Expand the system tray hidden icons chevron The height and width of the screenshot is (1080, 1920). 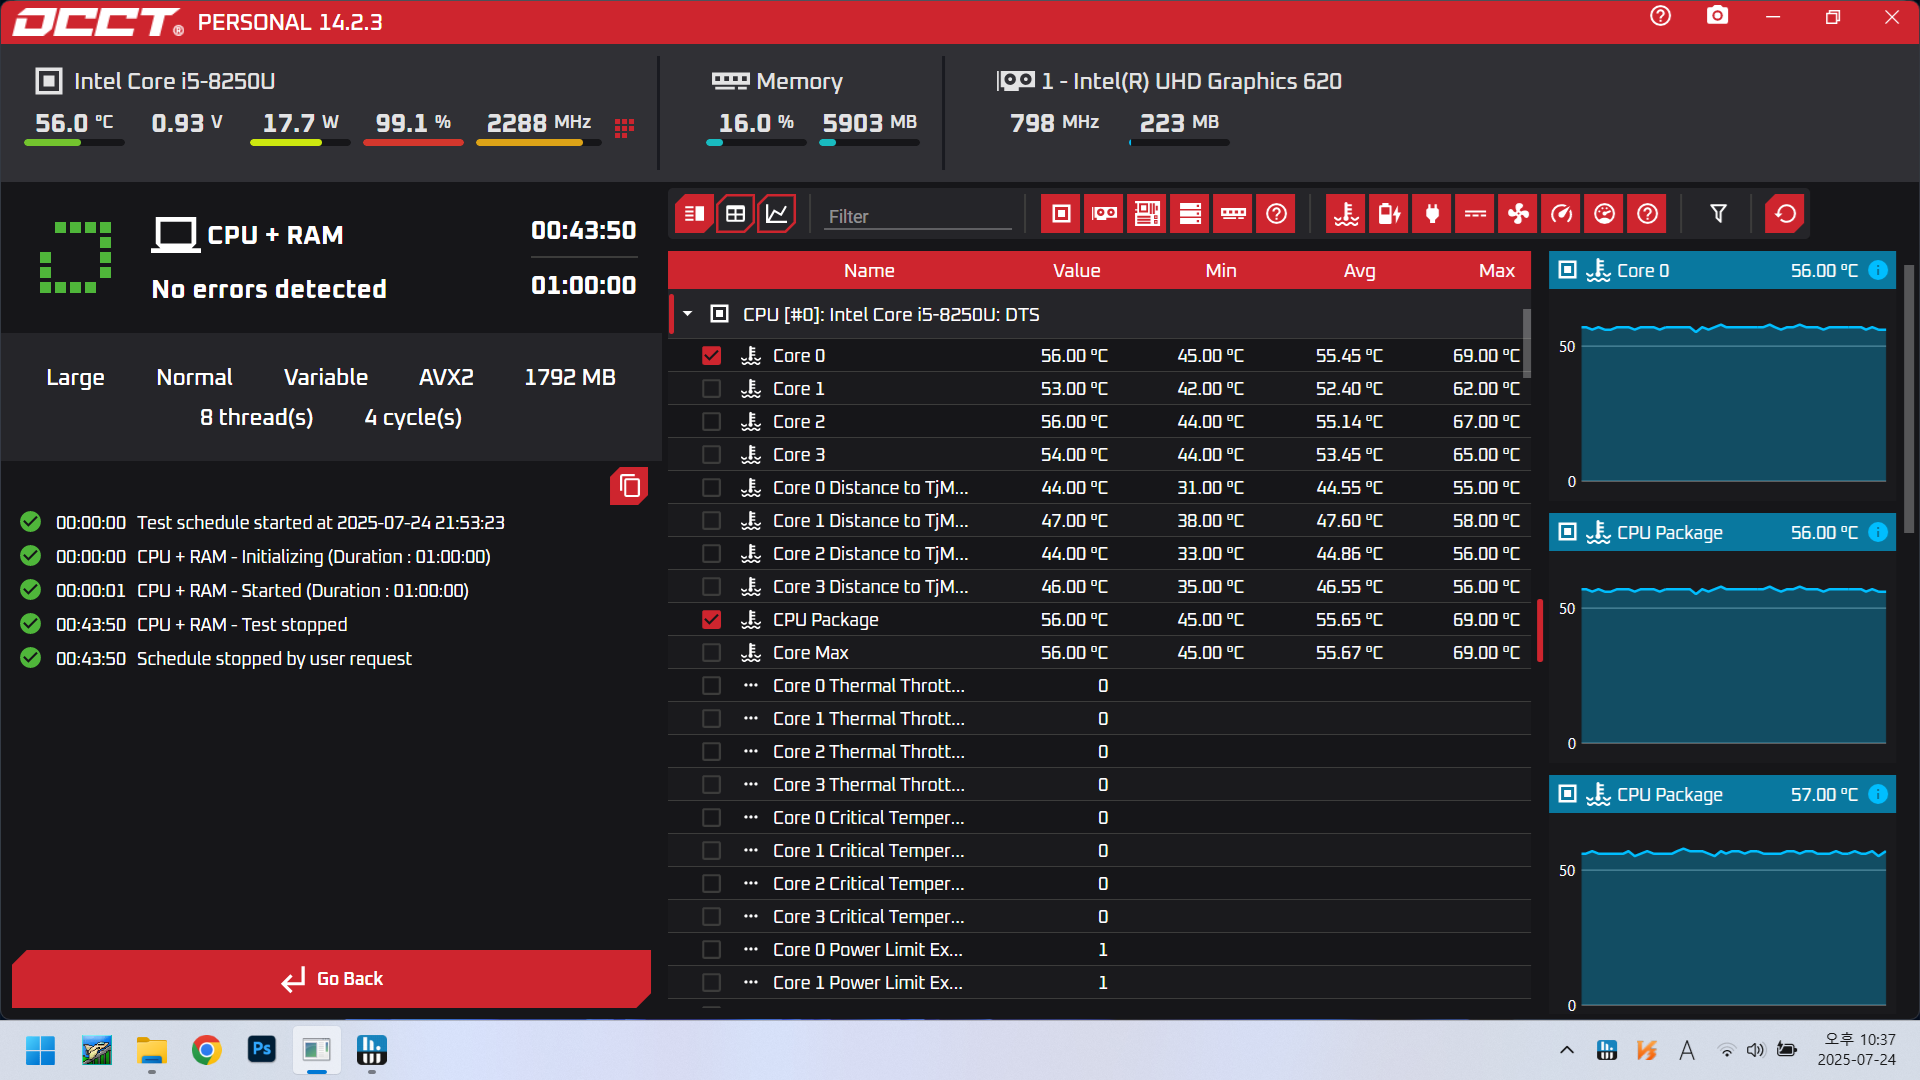pos(1567,1050)
